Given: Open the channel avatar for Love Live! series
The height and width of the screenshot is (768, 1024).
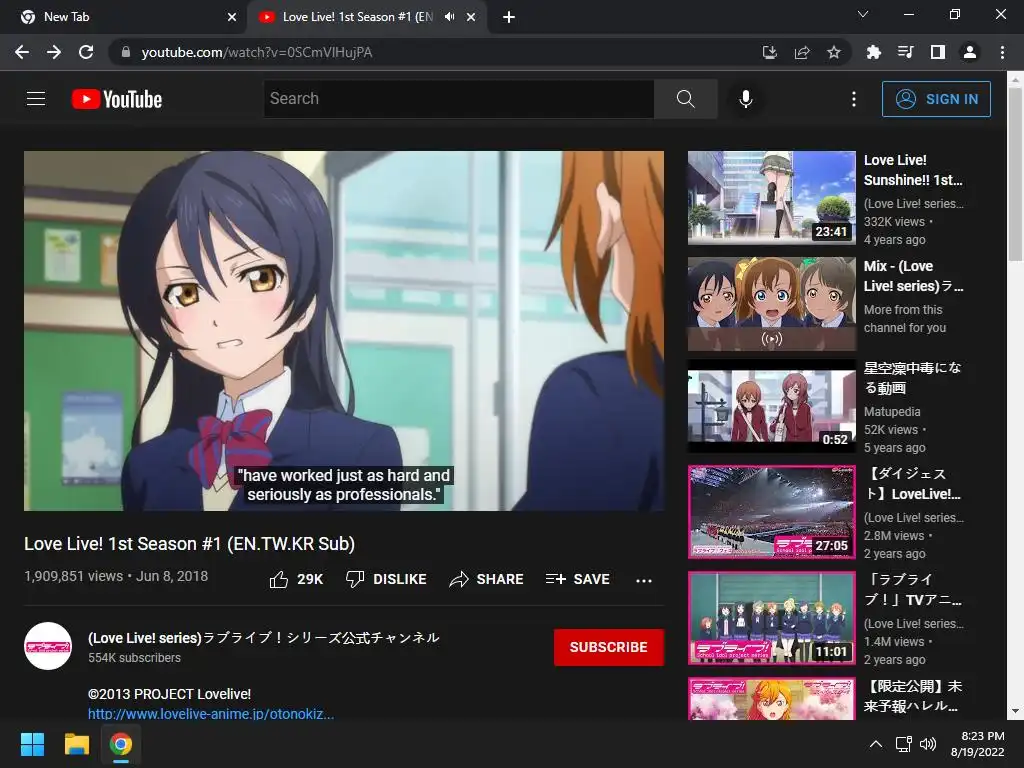Looking at the screenshot, I should [x=48, y=646].
